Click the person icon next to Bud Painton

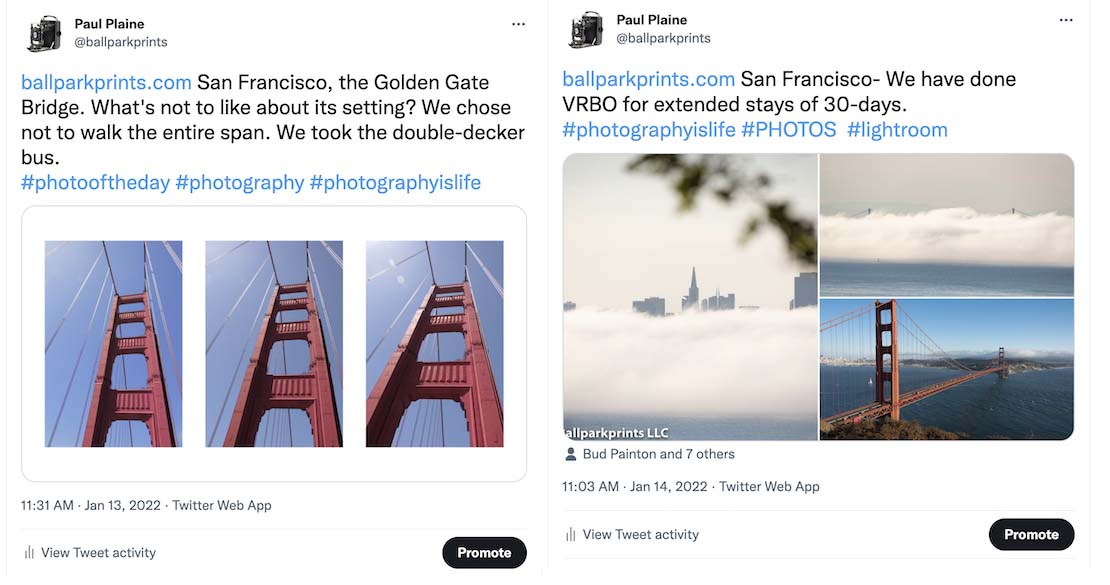571,454
